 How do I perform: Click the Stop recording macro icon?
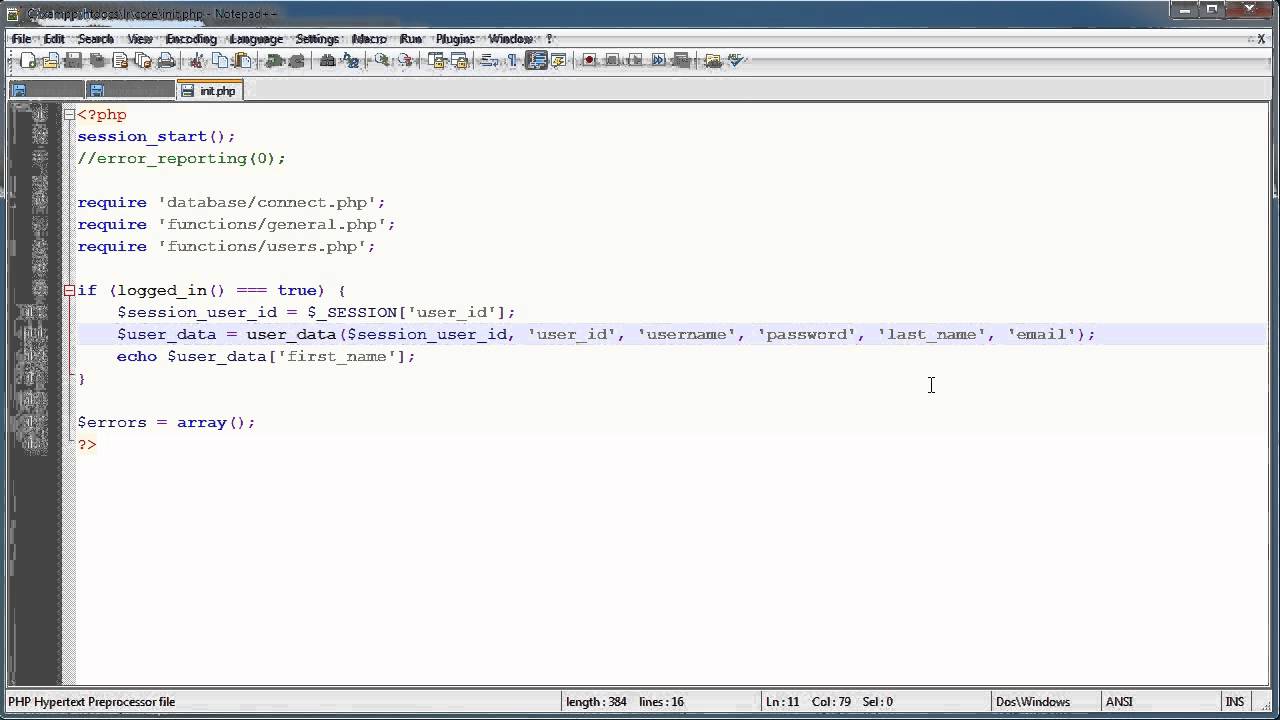click(613, 61)
